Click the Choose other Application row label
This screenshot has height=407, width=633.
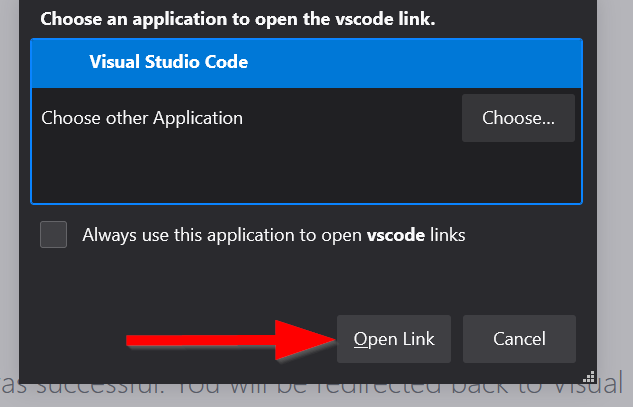(142, 118)
